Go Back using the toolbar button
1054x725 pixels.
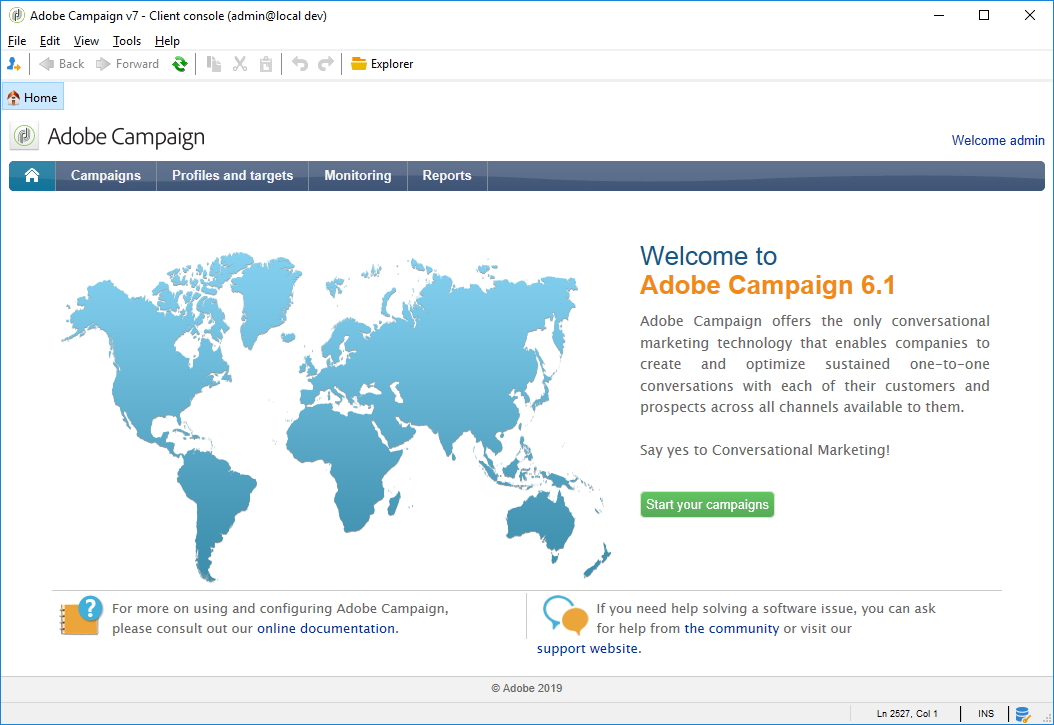coord(62,64)
